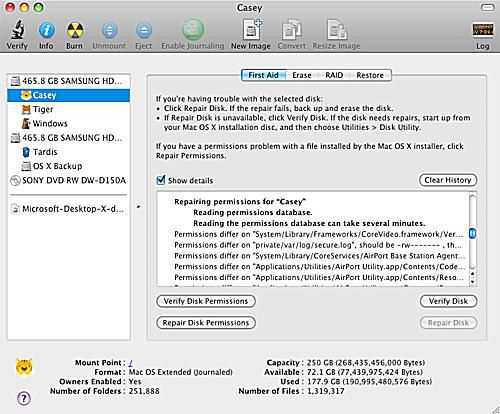The height and width of the screenshot is (414, 500).
Task: Click the Casey volume icon beside Mount Point
Action: (x=24, y=367)
